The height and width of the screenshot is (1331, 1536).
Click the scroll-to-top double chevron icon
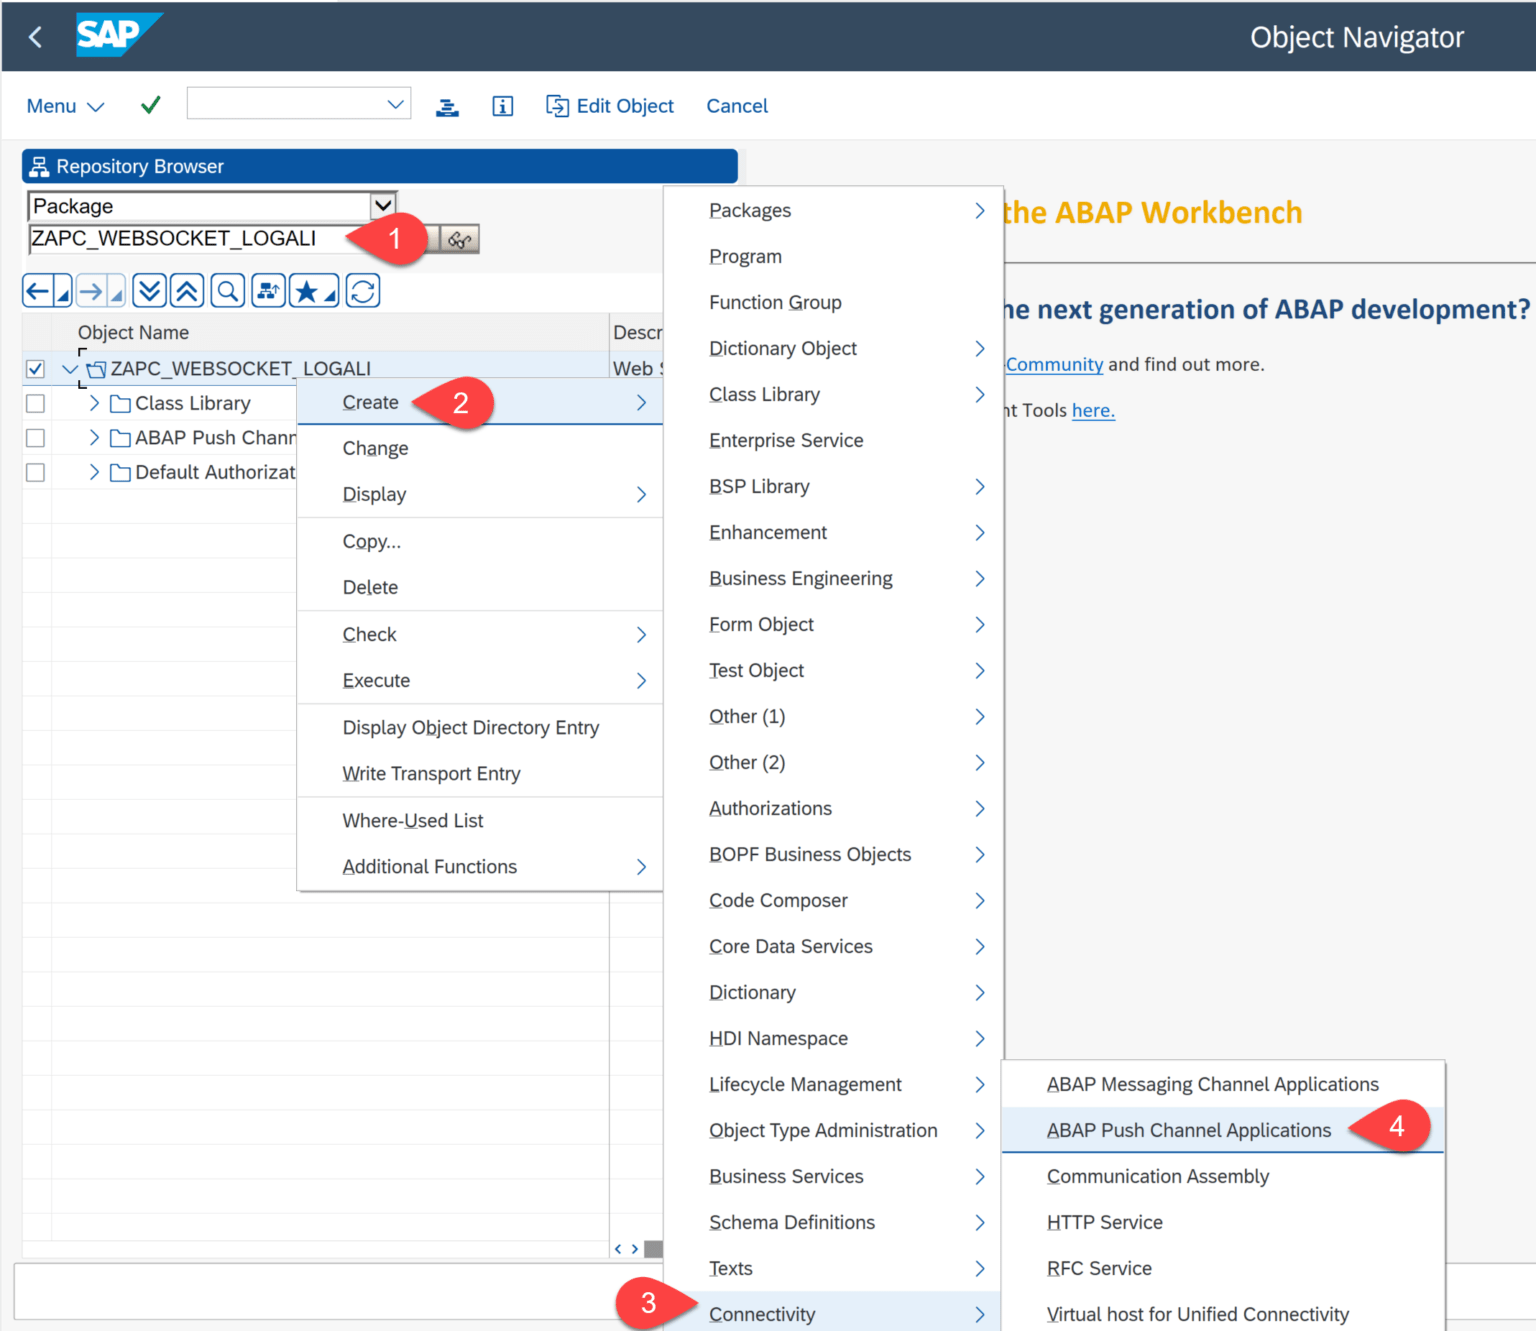point(187,290)
